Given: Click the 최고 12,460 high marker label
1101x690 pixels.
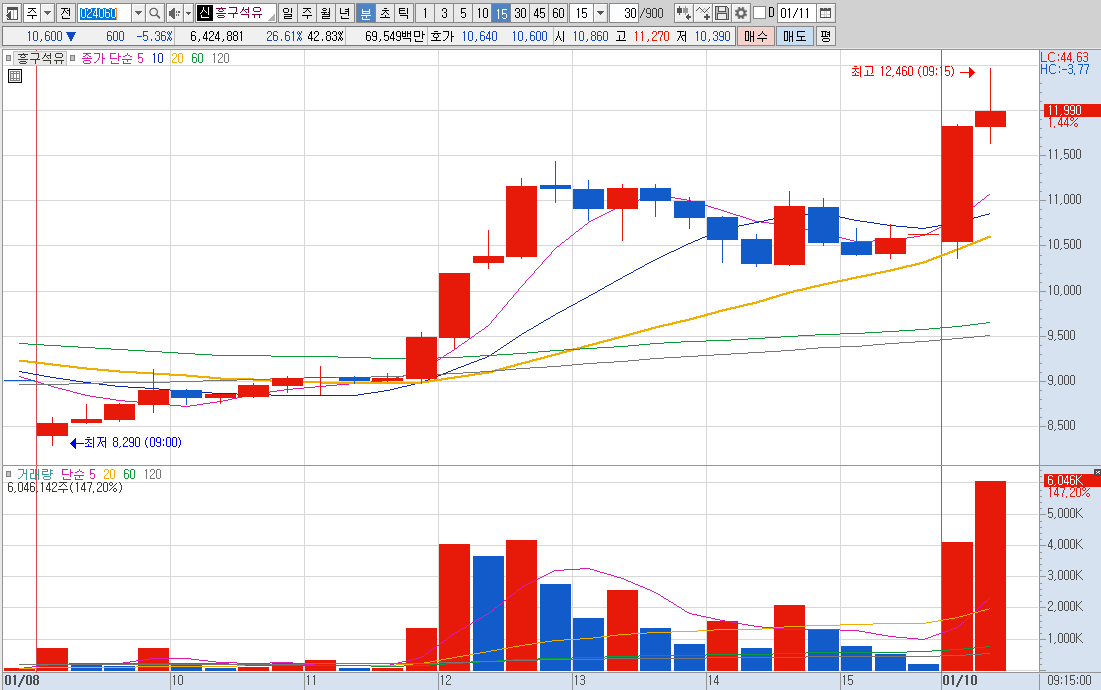Looking at the screenshot, I should pos(902,72).
